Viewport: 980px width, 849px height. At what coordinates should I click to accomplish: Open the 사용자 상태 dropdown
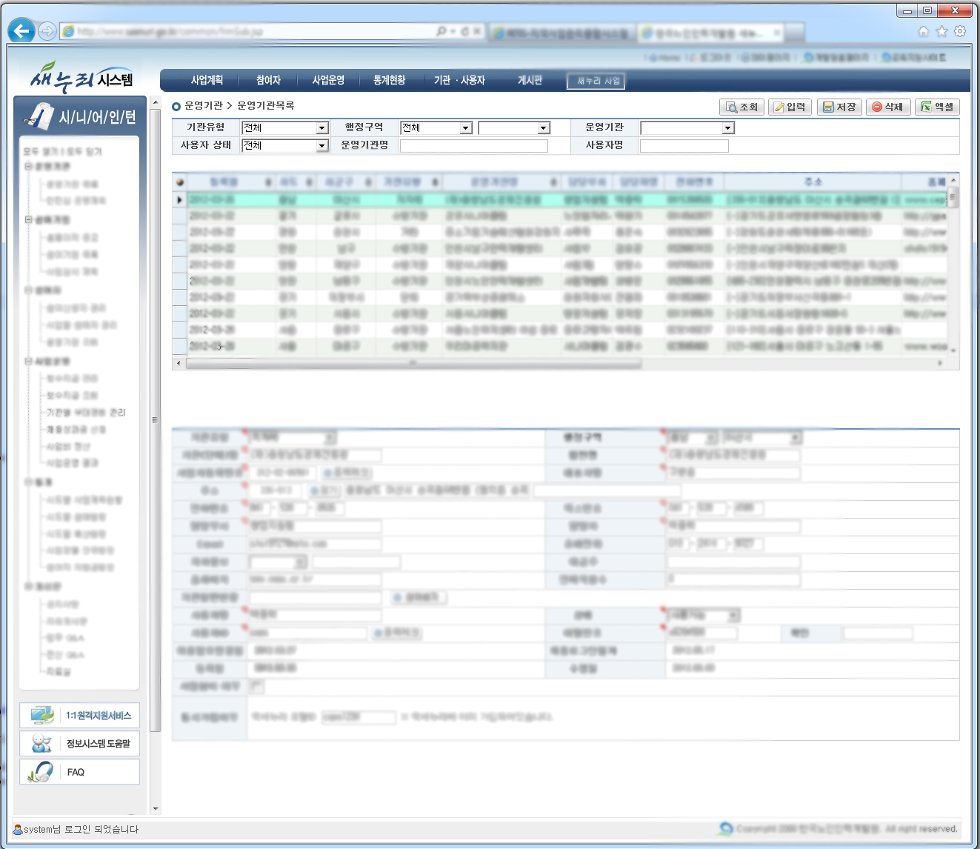tap(285, 146)
